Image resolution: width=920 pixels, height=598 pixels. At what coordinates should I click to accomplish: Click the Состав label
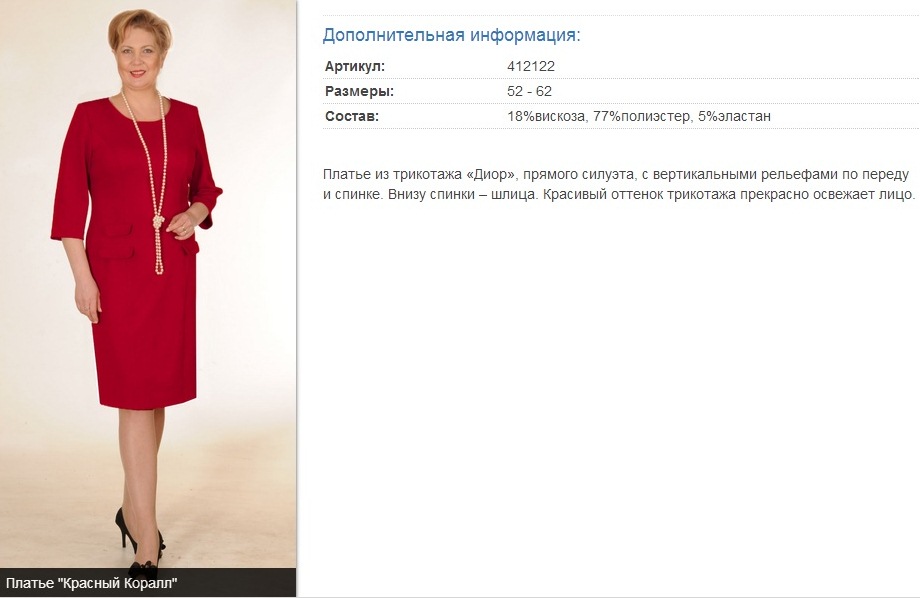coord(352,116)
